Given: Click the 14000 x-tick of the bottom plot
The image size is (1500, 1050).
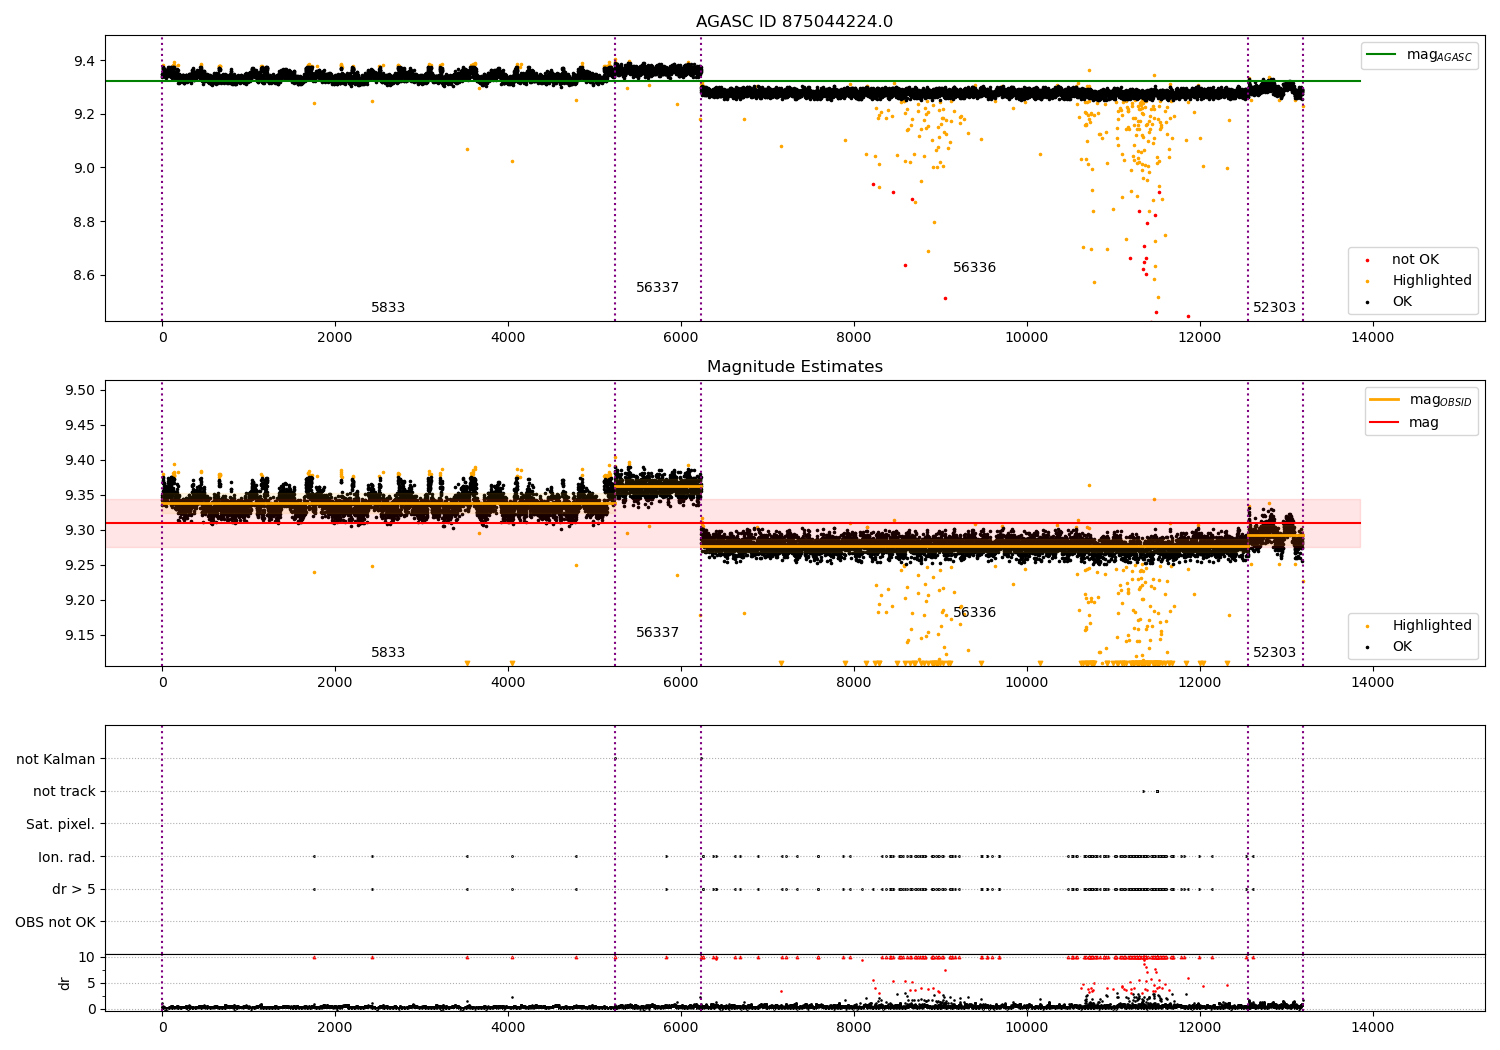Looking at the screenshot, I should click(1372, 1027).
